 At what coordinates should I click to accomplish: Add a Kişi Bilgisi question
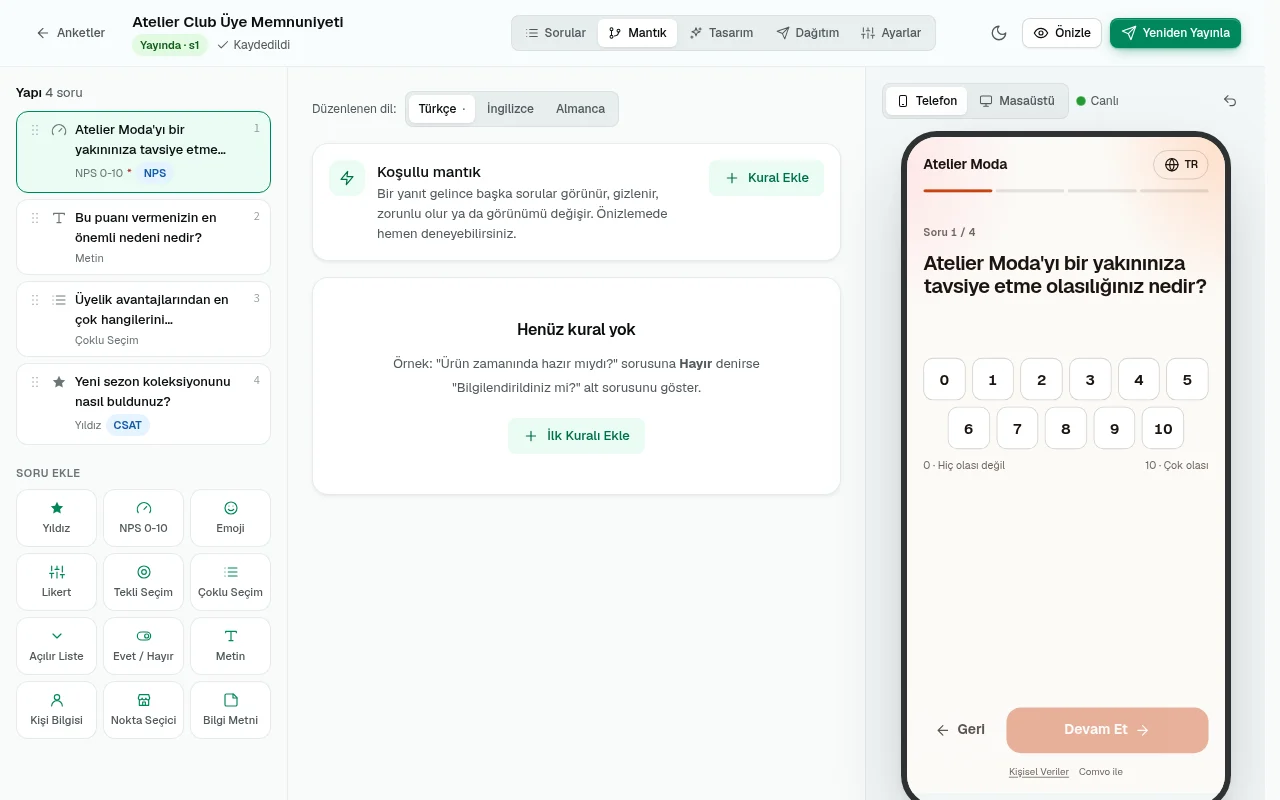[57, 709]
